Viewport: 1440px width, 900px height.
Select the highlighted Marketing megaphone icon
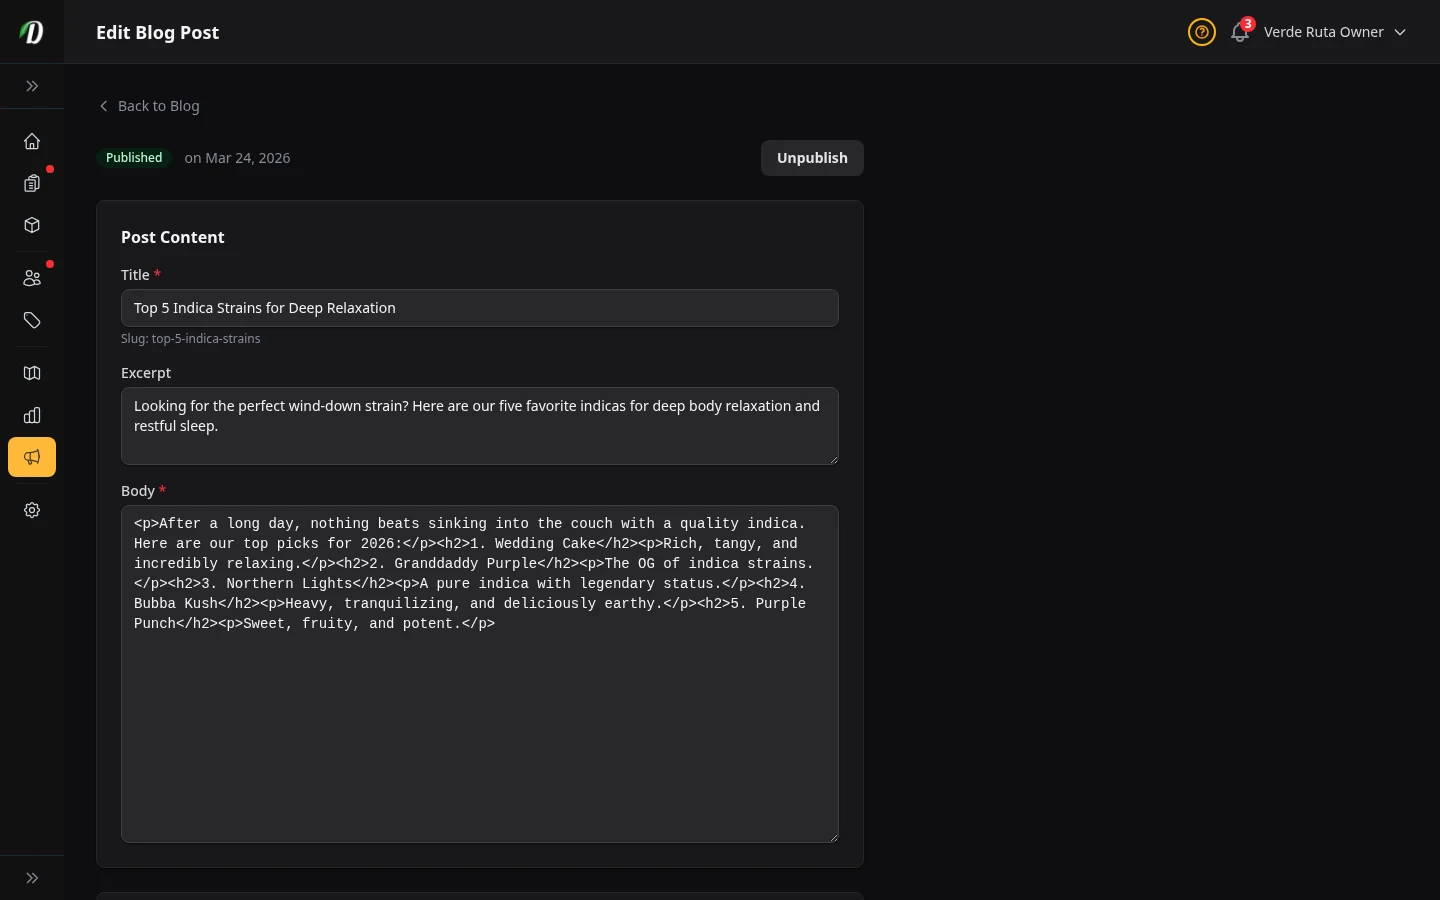pyautogui.click(x=32, y=457)
